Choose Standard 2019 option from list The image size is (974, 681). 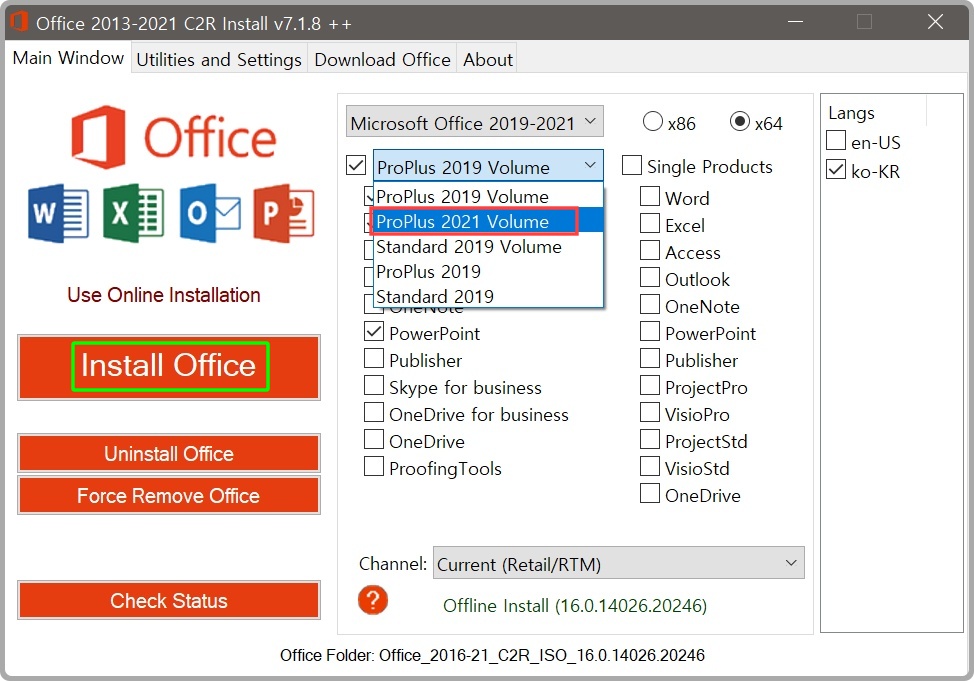(488, 296)
